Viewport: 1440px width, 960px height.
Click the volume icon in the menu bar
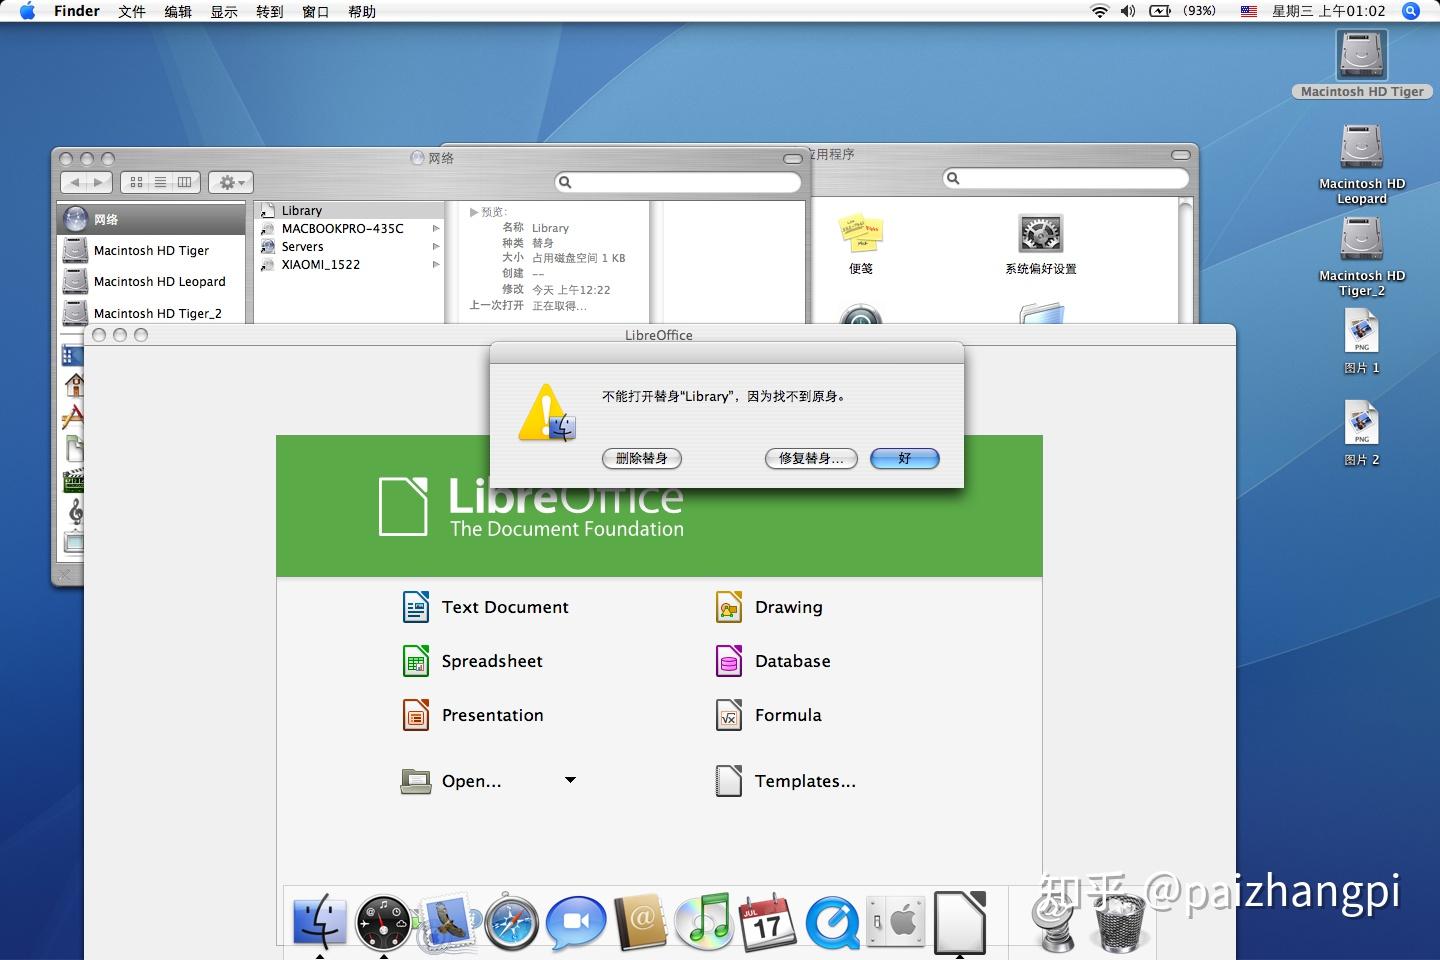tap(1128, 11)
